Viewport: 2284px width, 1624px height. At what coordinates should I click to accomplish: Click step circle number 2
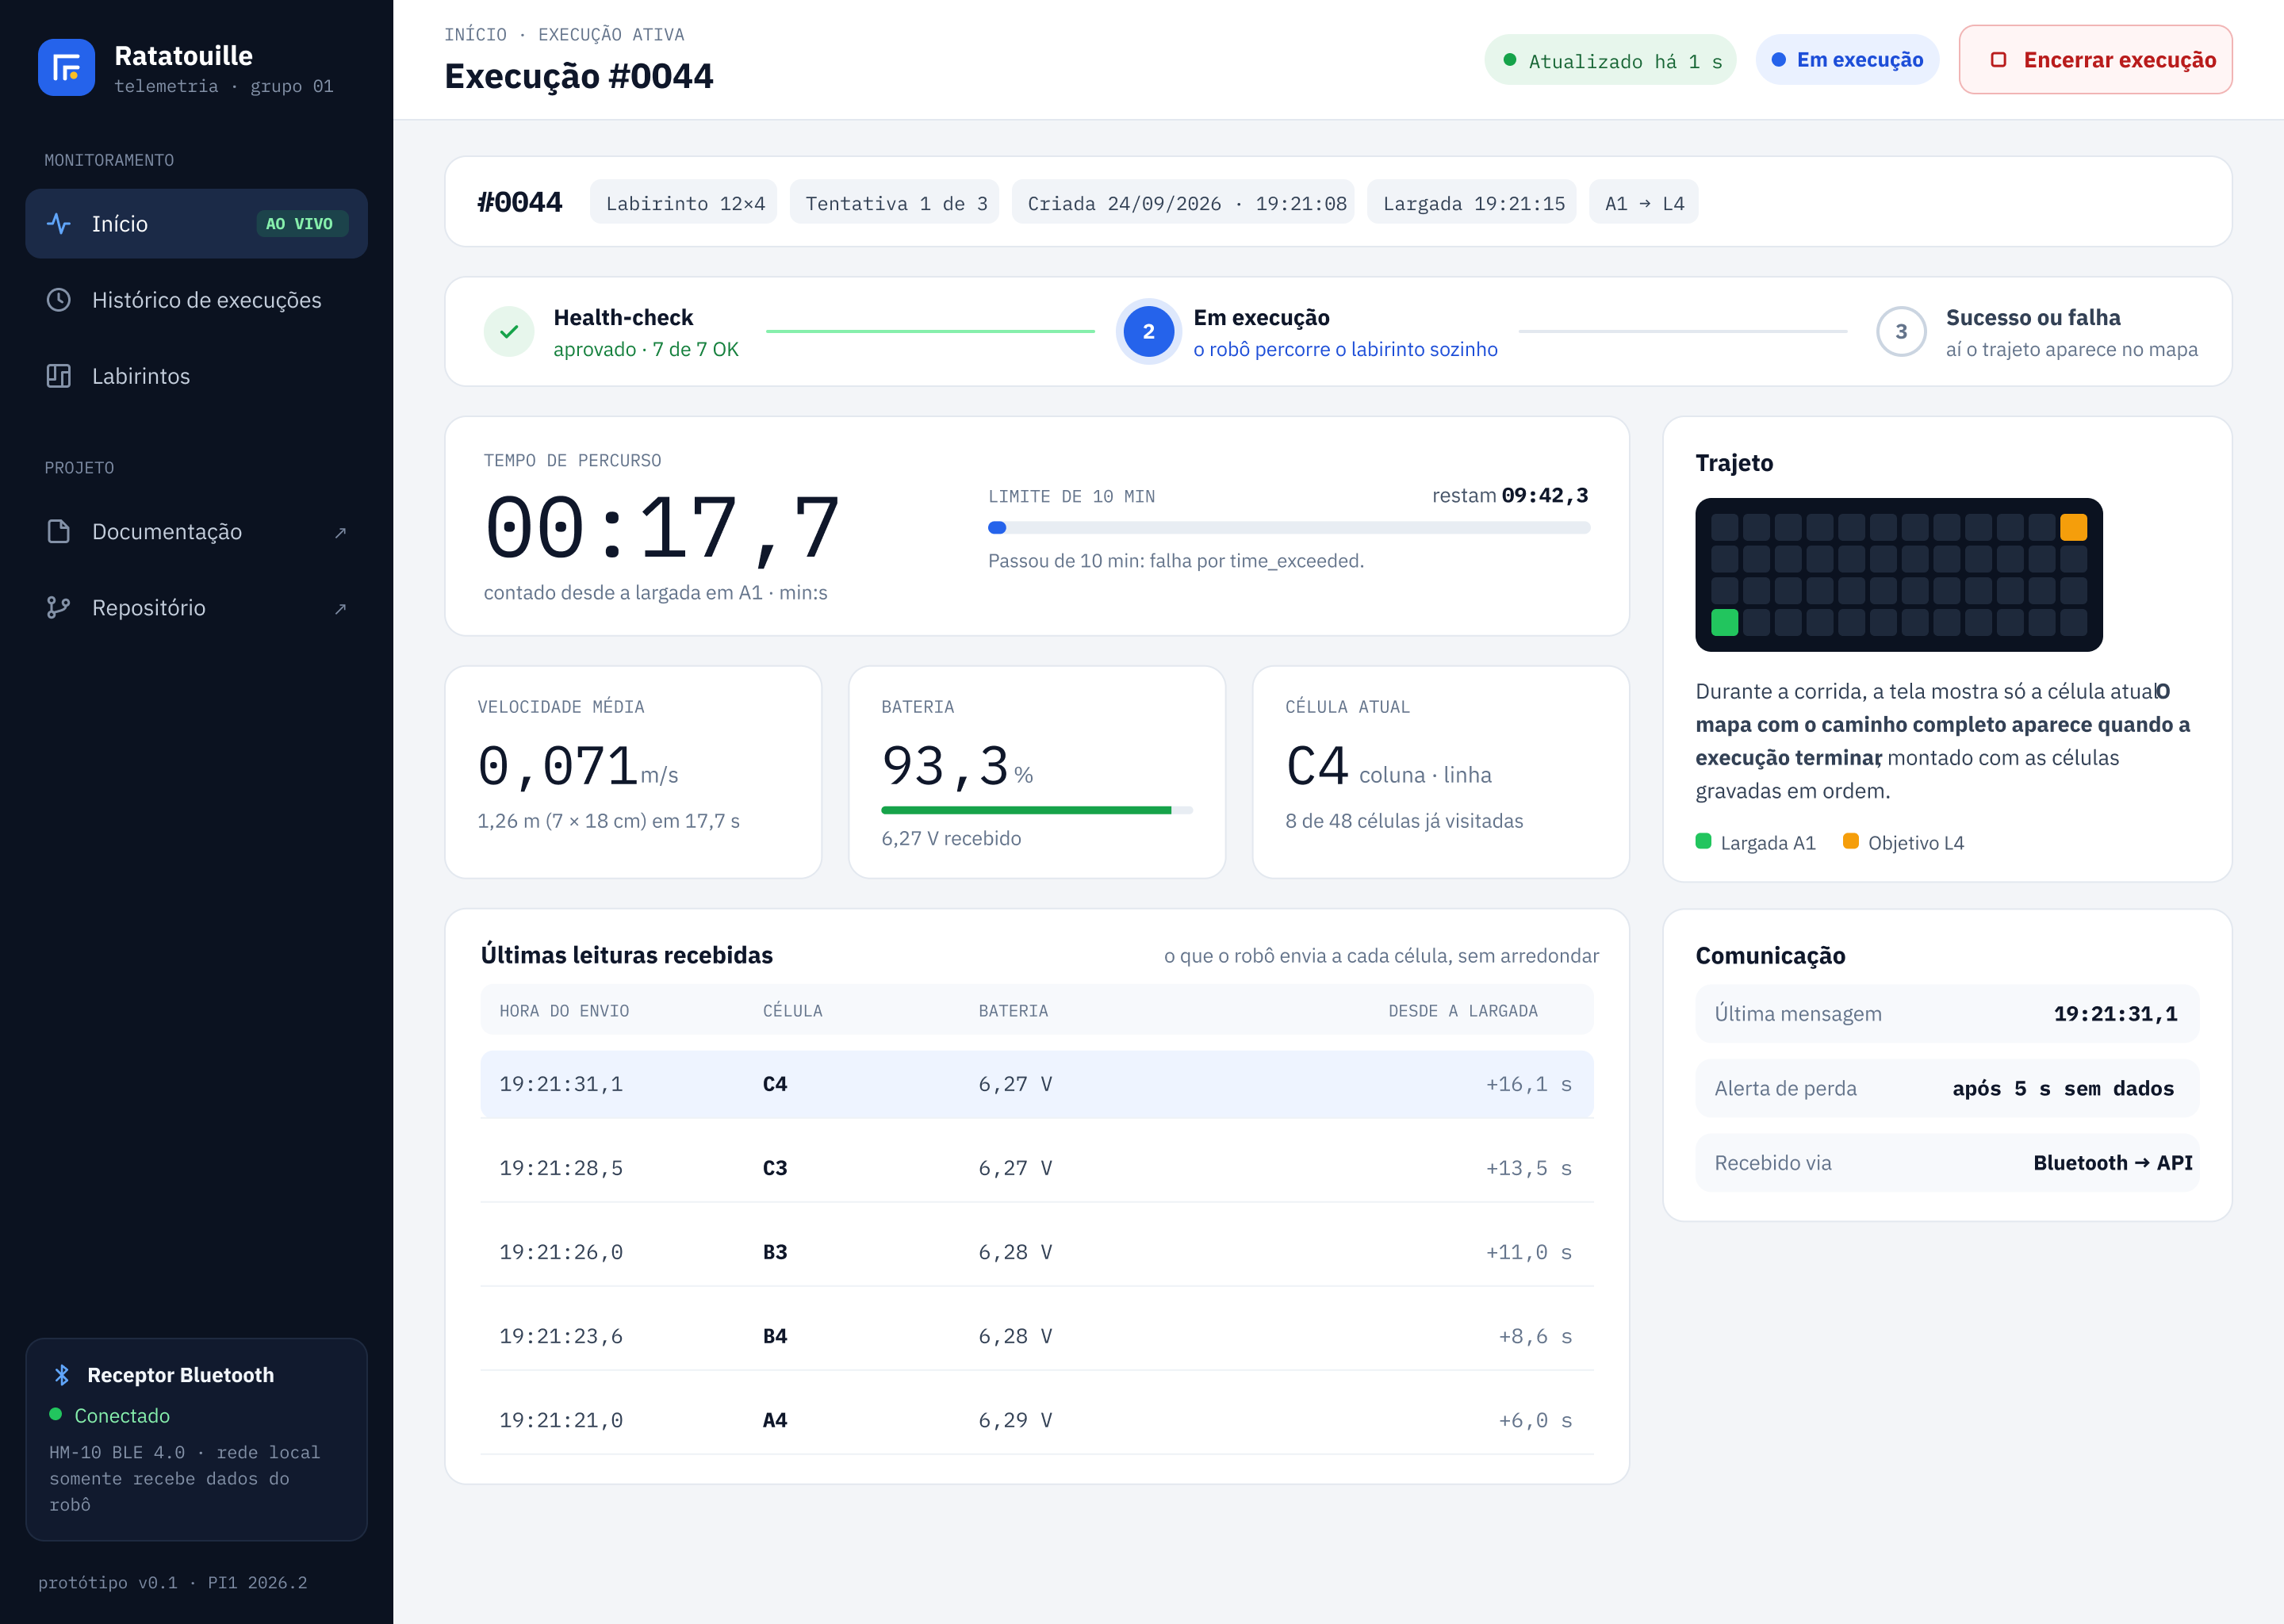click(1148, 332)
